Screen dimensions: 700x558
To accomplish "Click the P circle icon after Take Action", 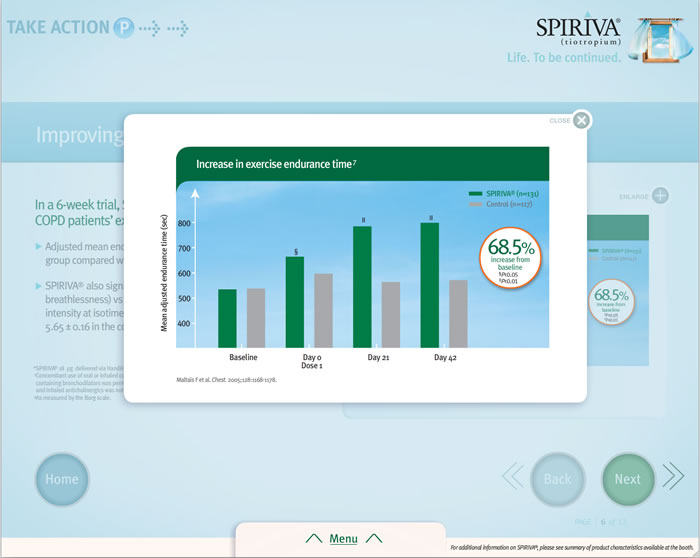I will click(123, 28).
